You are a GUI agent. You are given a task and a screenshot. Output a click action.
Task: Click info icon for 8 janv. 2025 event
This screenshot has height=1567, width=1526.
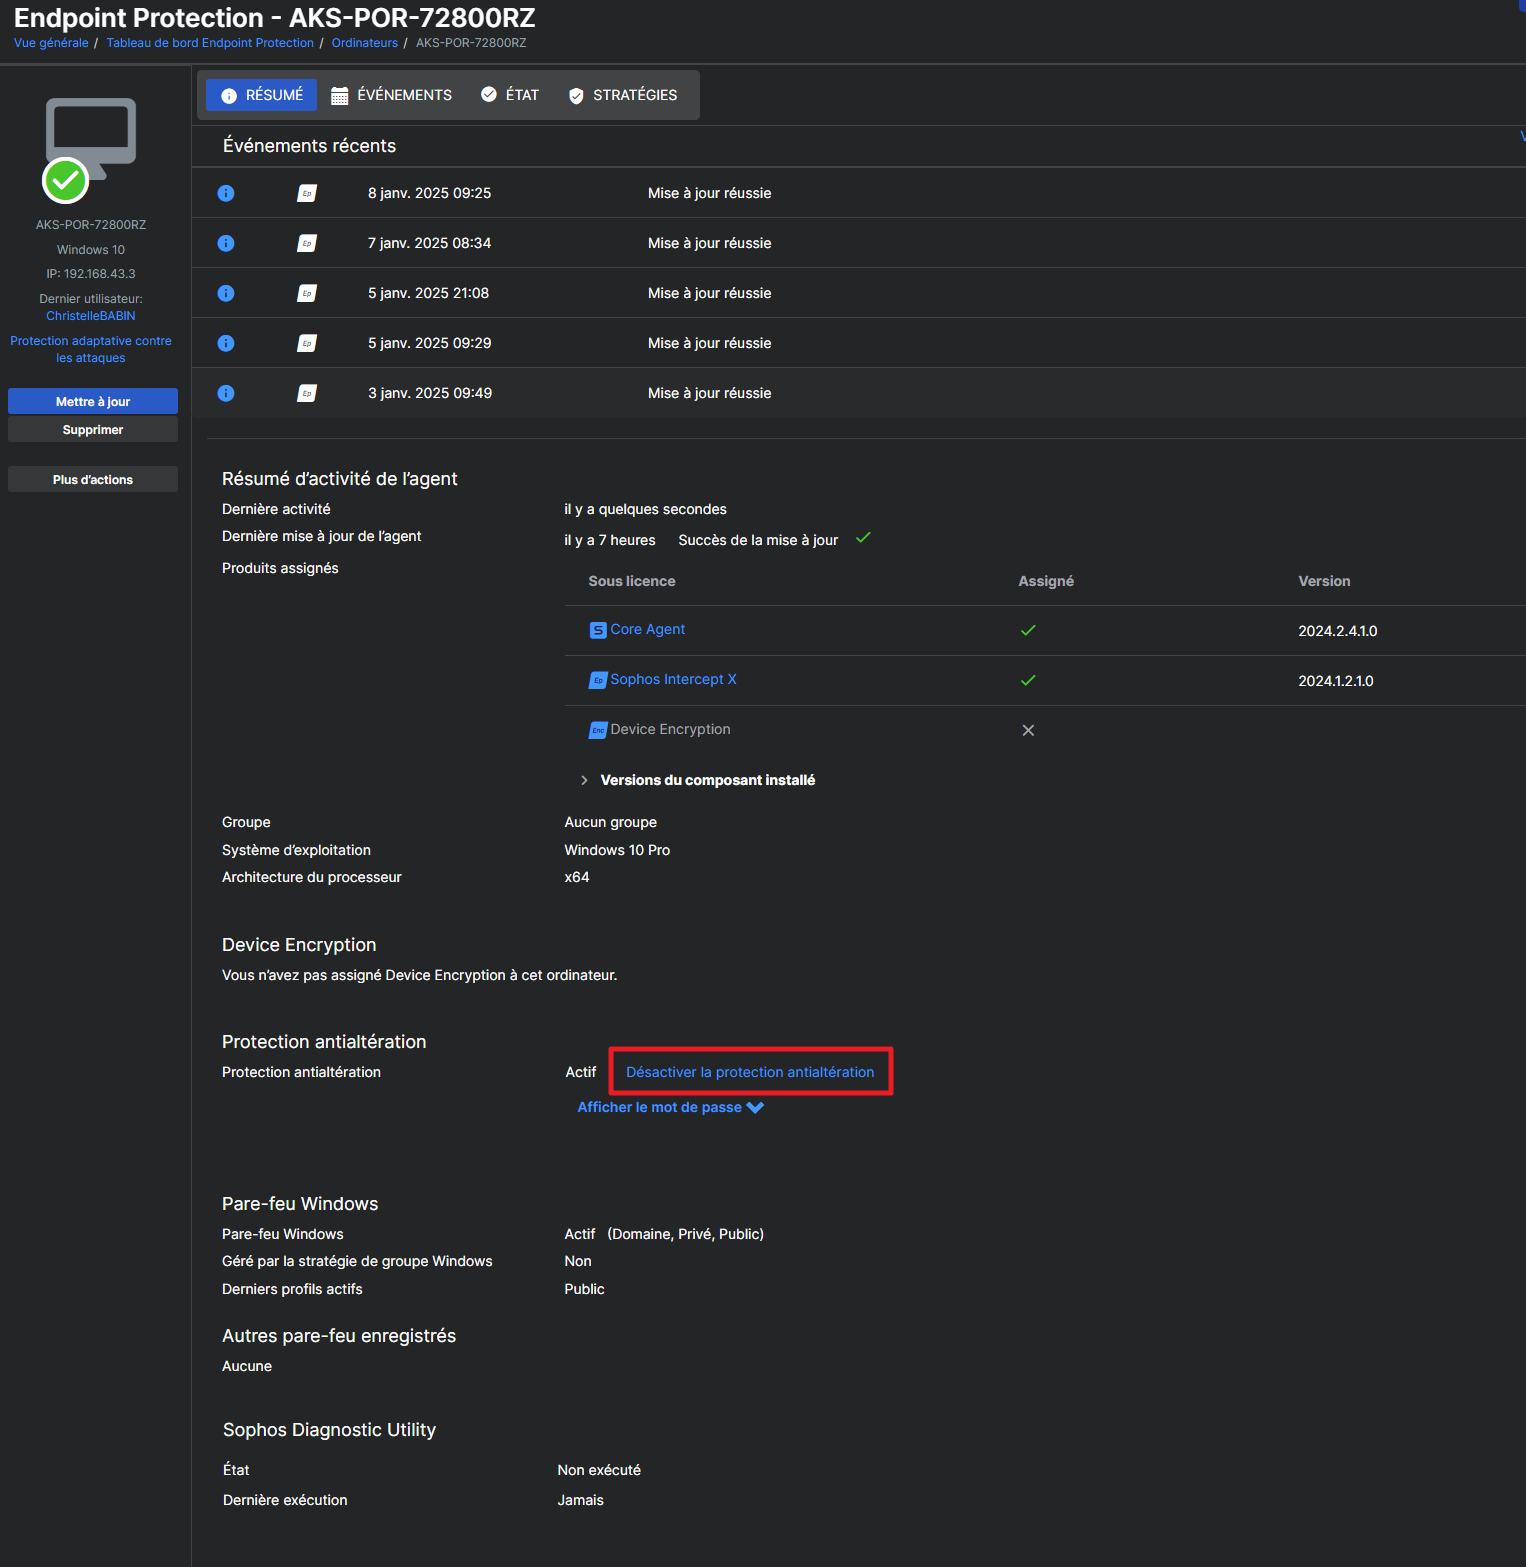(226, 193)
